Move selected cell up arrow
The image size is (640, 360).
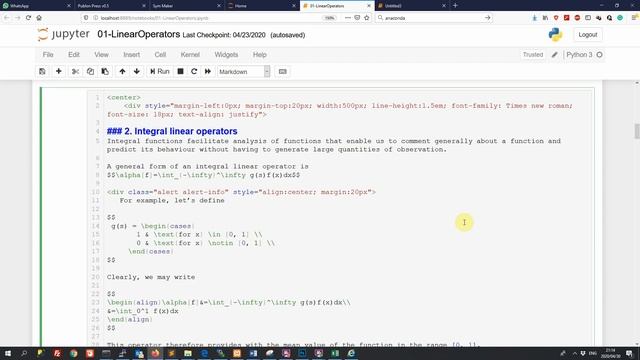pos(122,71)
